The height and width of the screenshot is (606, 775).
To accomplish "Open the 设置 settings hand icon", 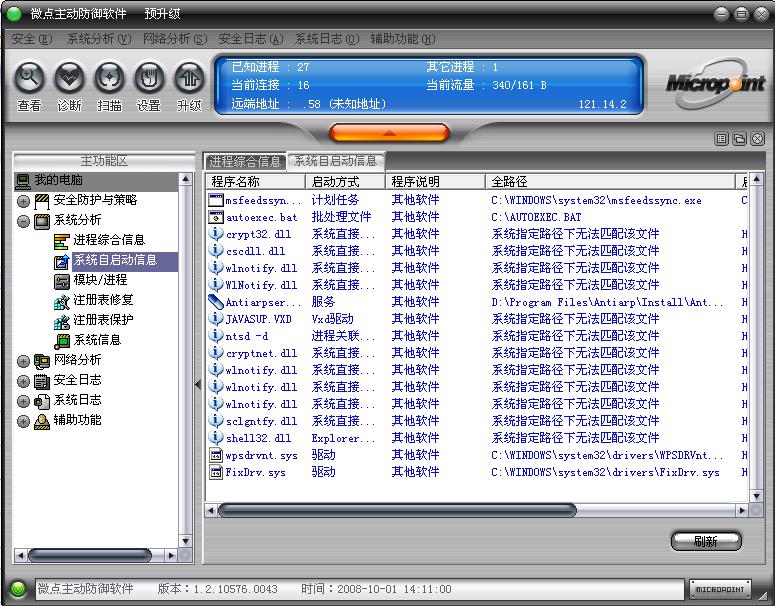I will (x=149, y=78).
